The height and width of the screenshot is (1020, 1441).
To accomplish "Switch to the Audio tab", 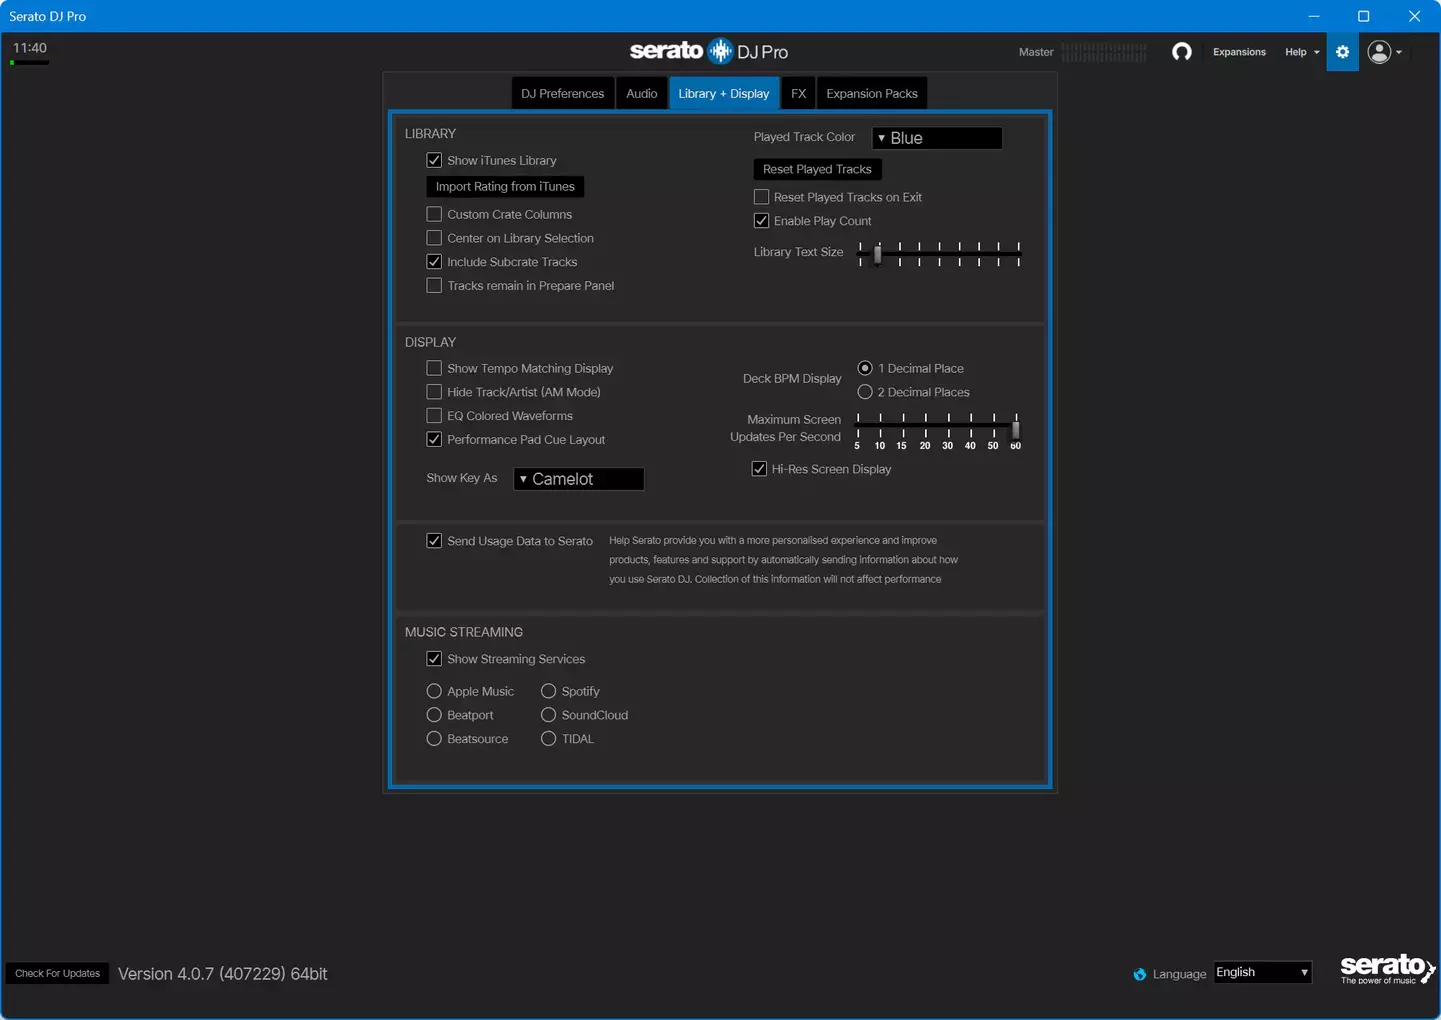I will (x=641, y=93).
